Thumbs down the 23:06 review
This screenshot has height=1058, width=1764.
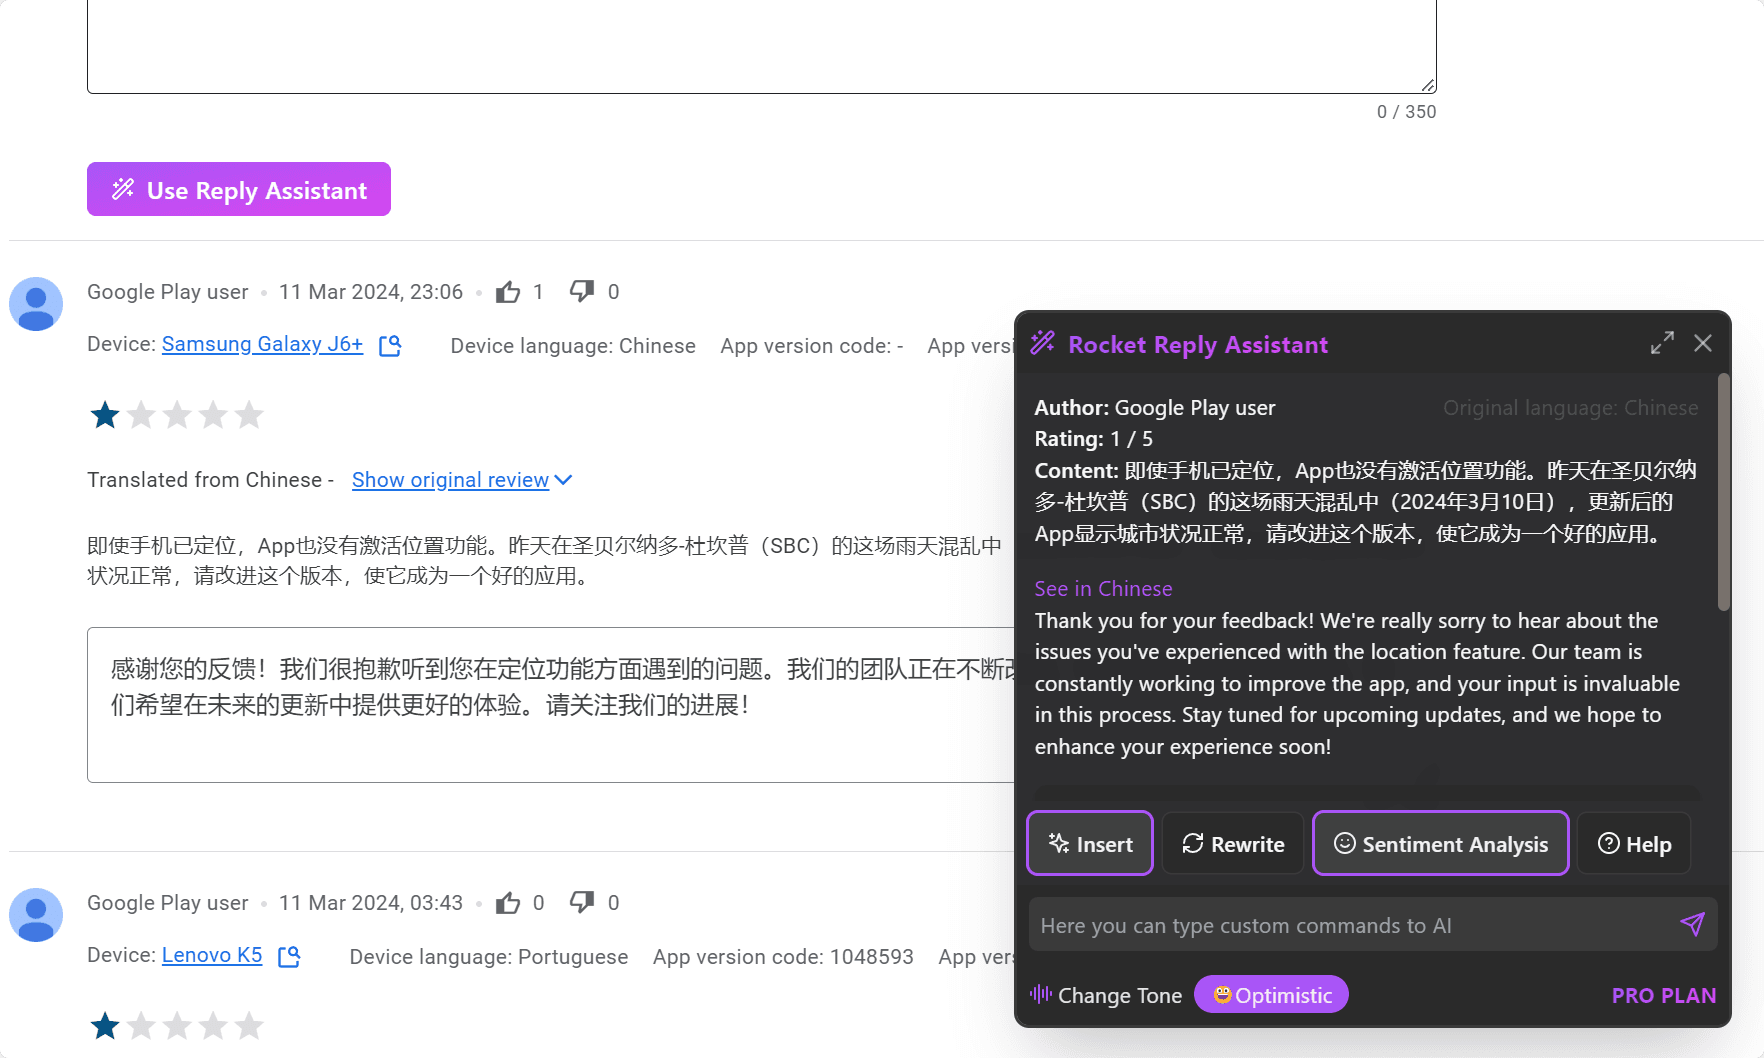582,292
